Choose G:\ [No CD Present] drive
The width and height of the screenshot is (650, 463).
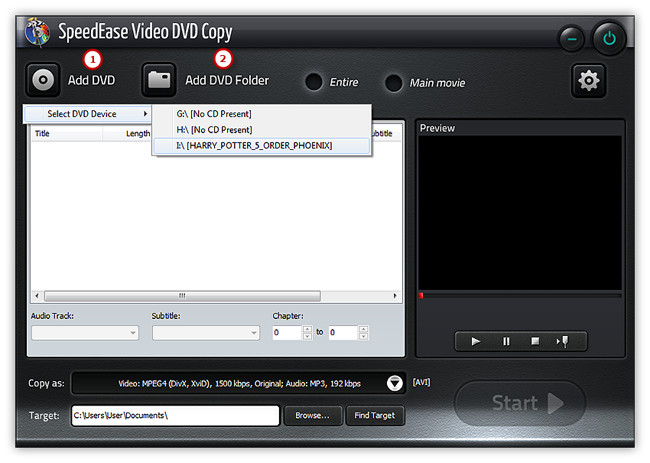262,114
